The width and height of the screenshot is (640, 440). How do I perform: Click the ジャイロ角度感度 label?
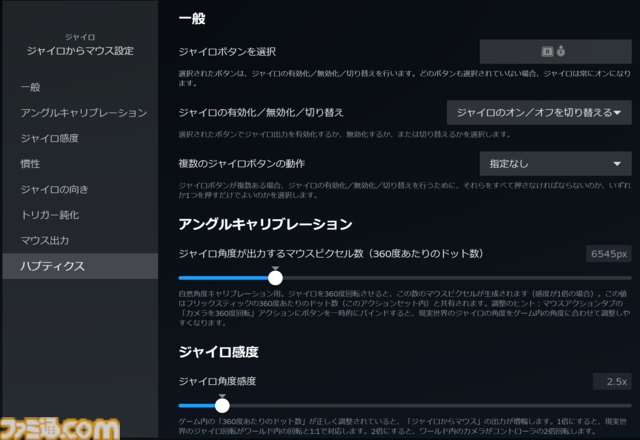click(x=217, y=381)
